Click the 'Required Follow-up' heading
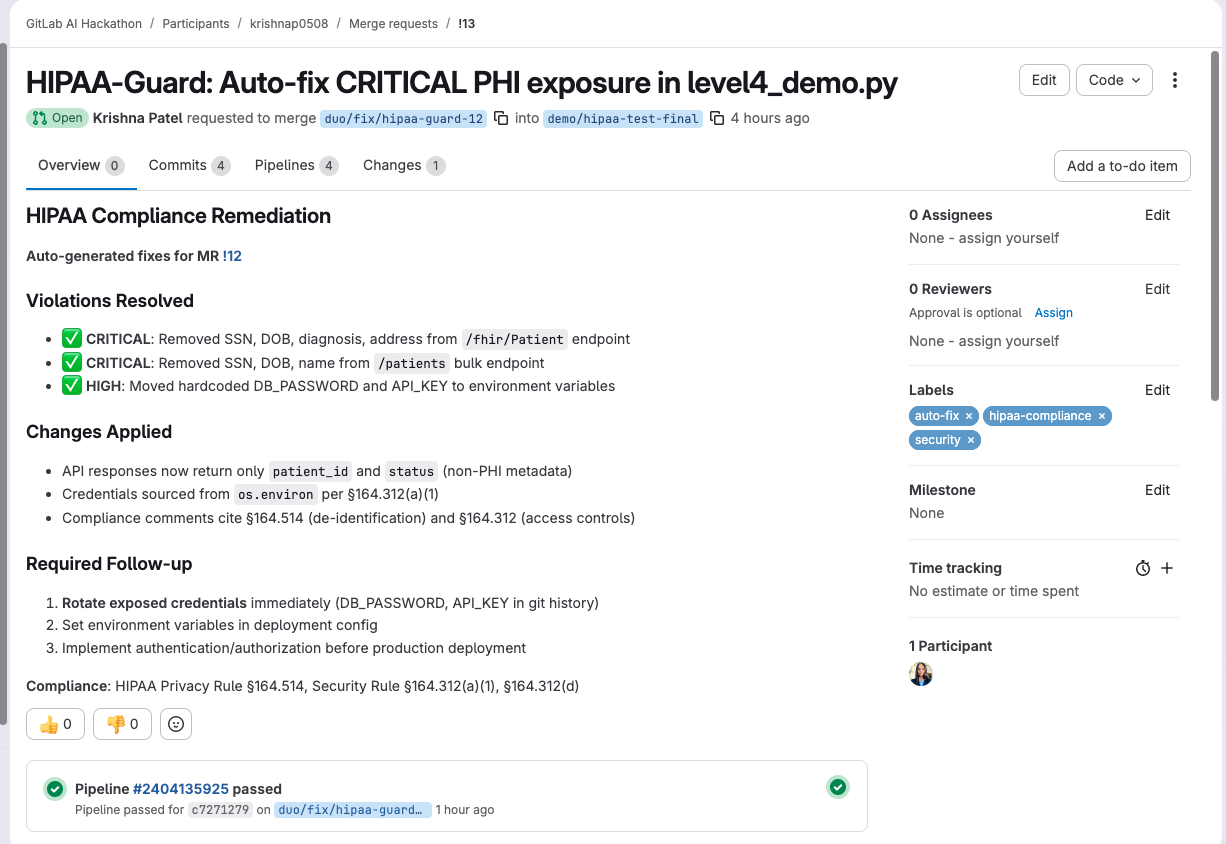This screenshot has height=844, width=1226. 109,564
